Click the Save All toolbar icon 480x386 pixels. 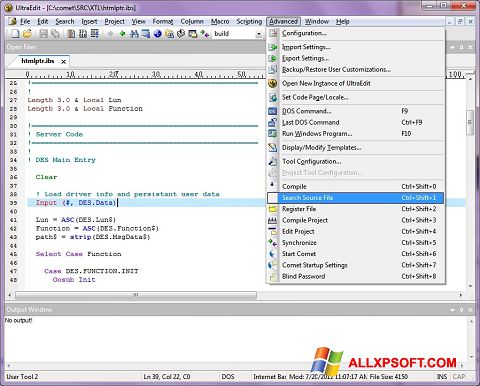[x=55, y=33]
